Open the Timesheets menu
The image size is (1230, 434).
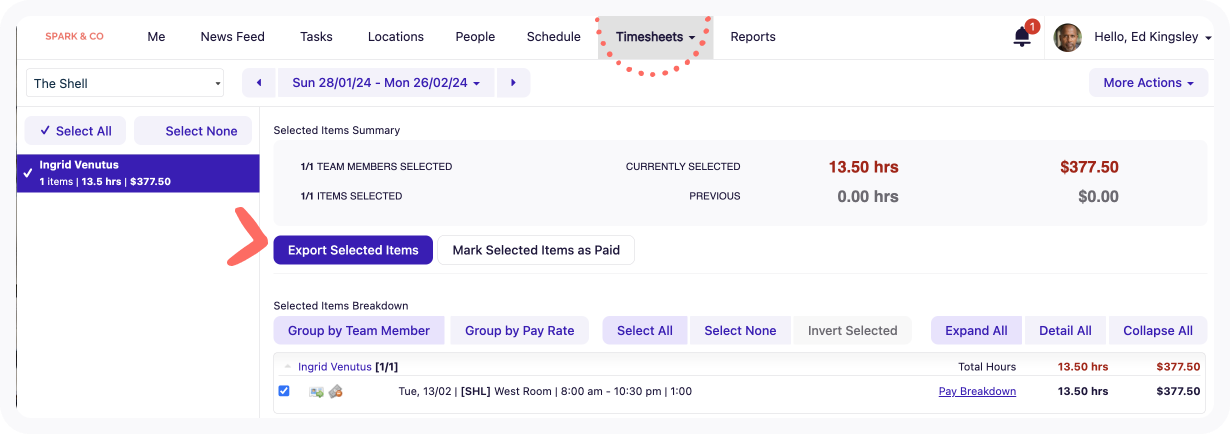655,37
